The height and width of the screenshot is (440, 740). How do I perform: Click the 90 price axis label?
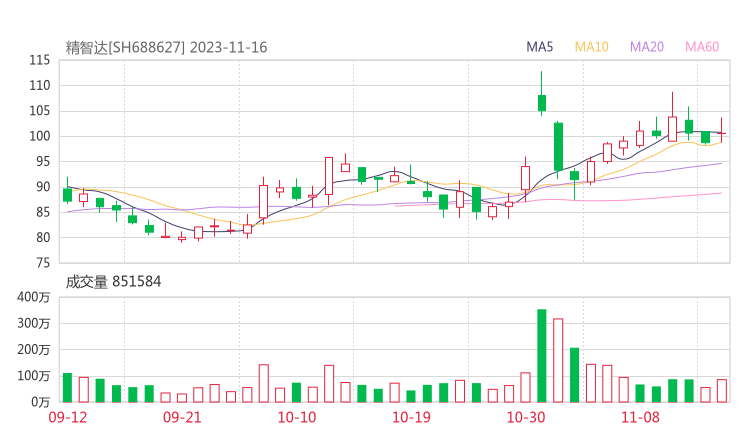[43, 187]
